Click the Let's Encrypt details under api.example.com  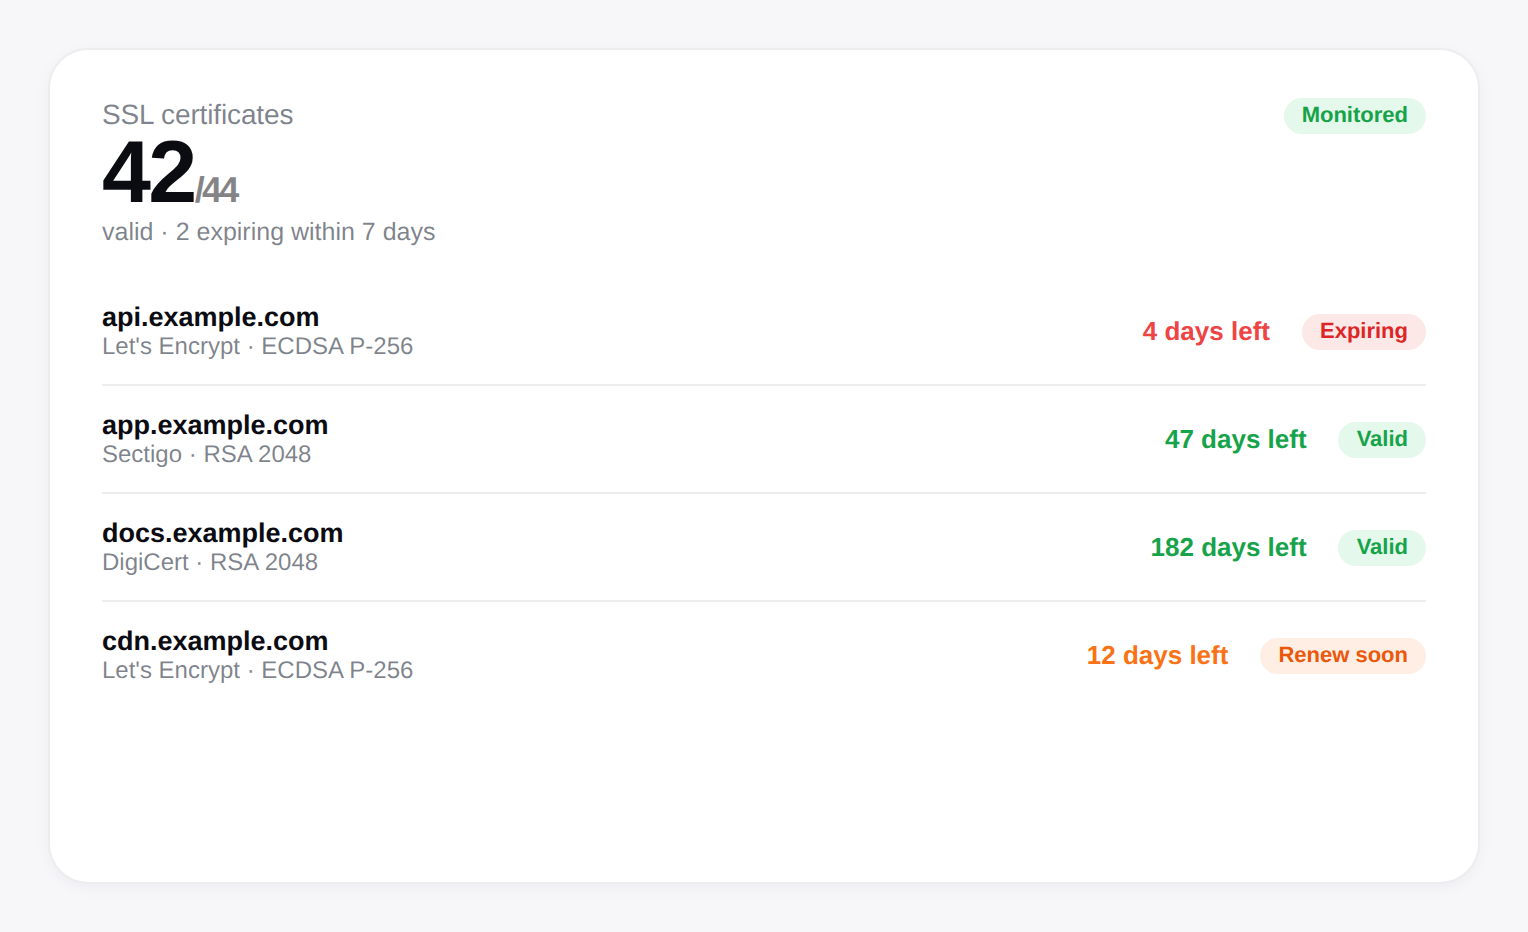(x=257, y=346)
